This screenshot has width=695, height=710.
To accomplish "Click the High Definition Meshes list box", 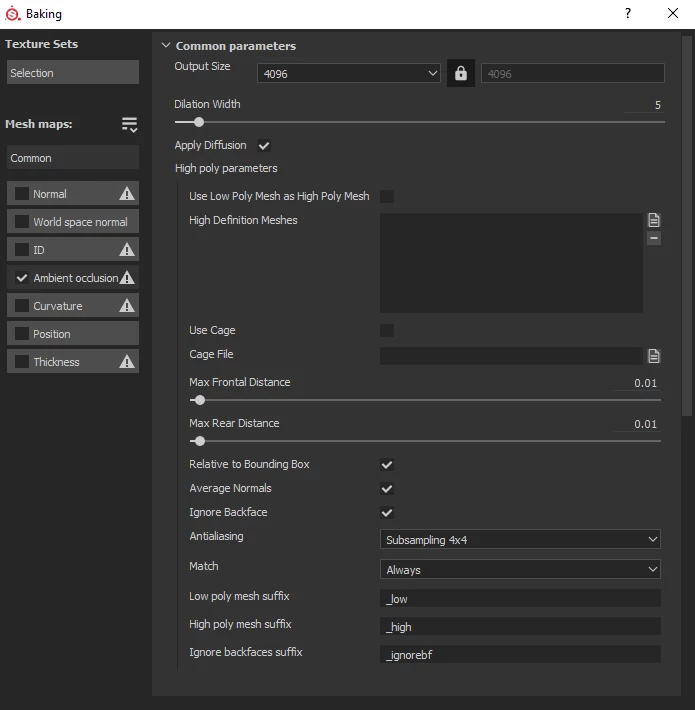I will pyautogui.click(x=511, y=263).
